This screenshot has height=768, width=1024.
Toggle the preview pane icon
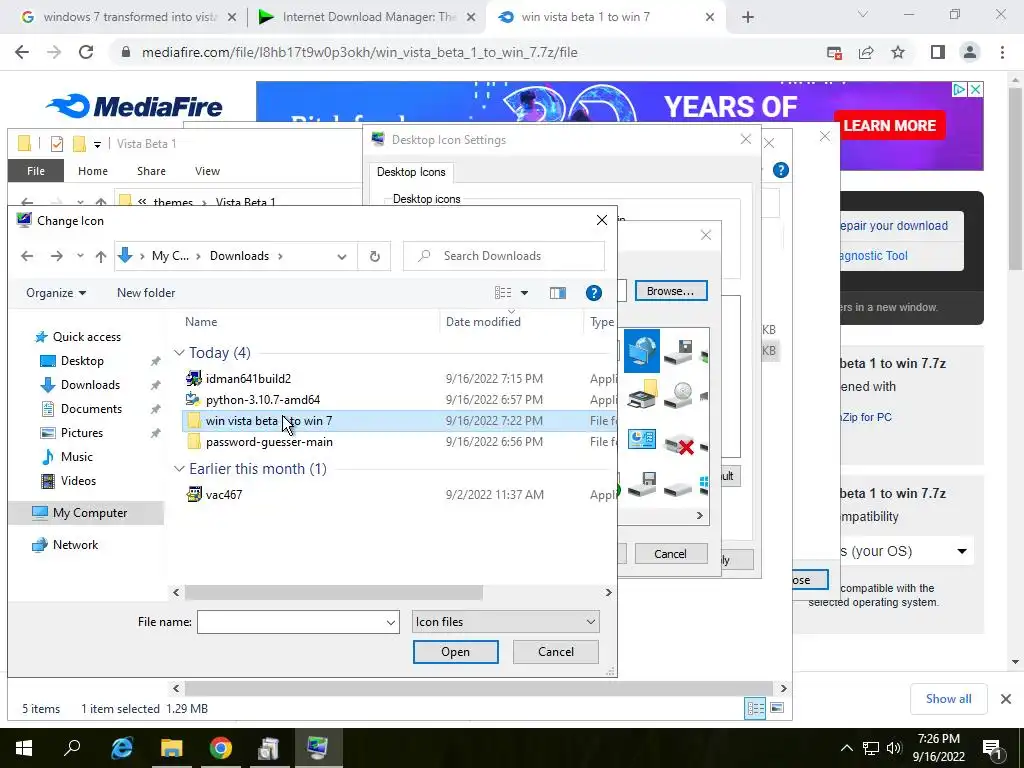[x=558, y=293]
